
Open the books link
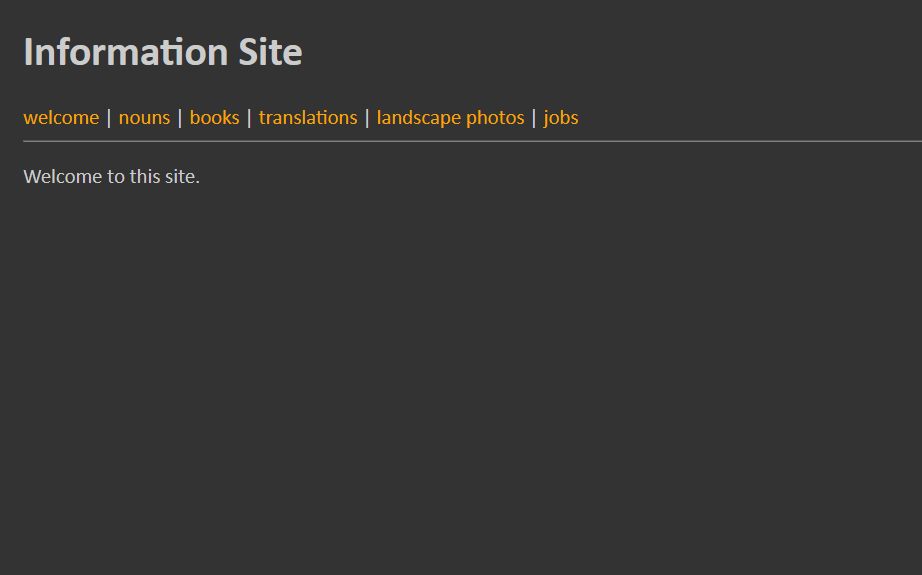point(215,118)
